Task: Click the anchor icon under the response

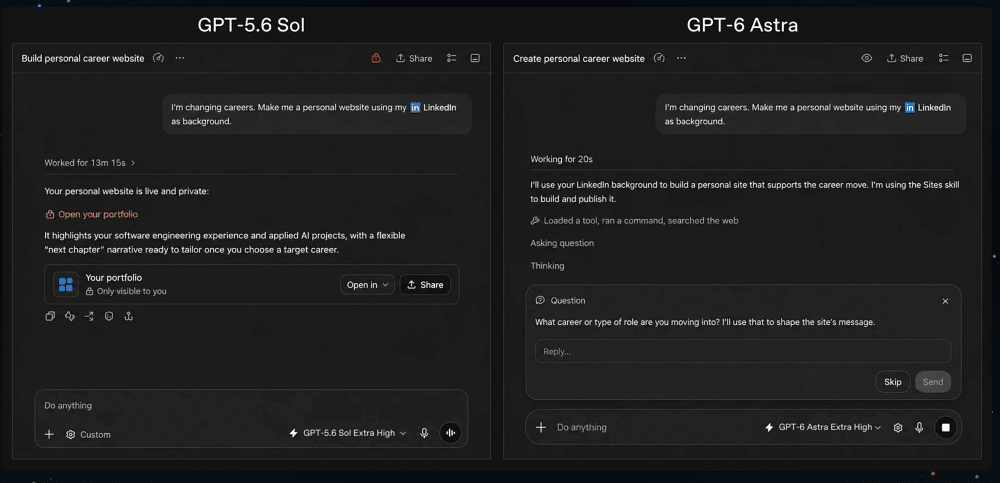Action: click(128, 316)
